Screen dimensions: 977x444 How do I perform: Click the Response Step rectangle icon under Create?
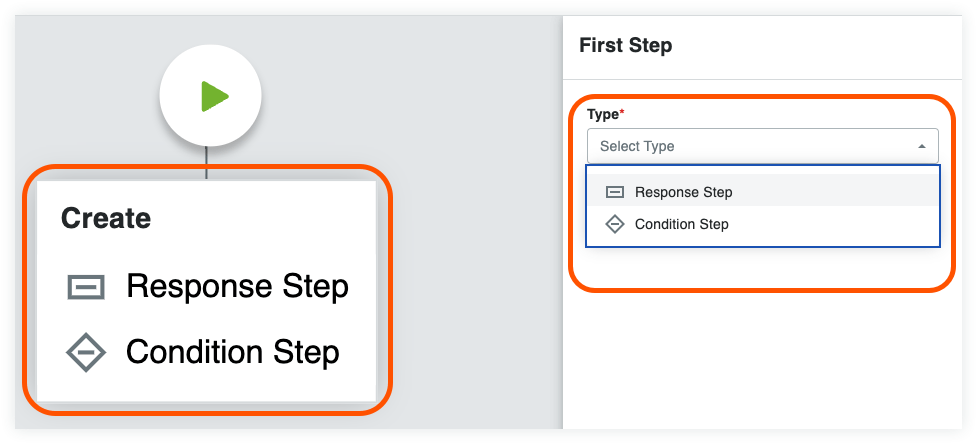[86, 288]
